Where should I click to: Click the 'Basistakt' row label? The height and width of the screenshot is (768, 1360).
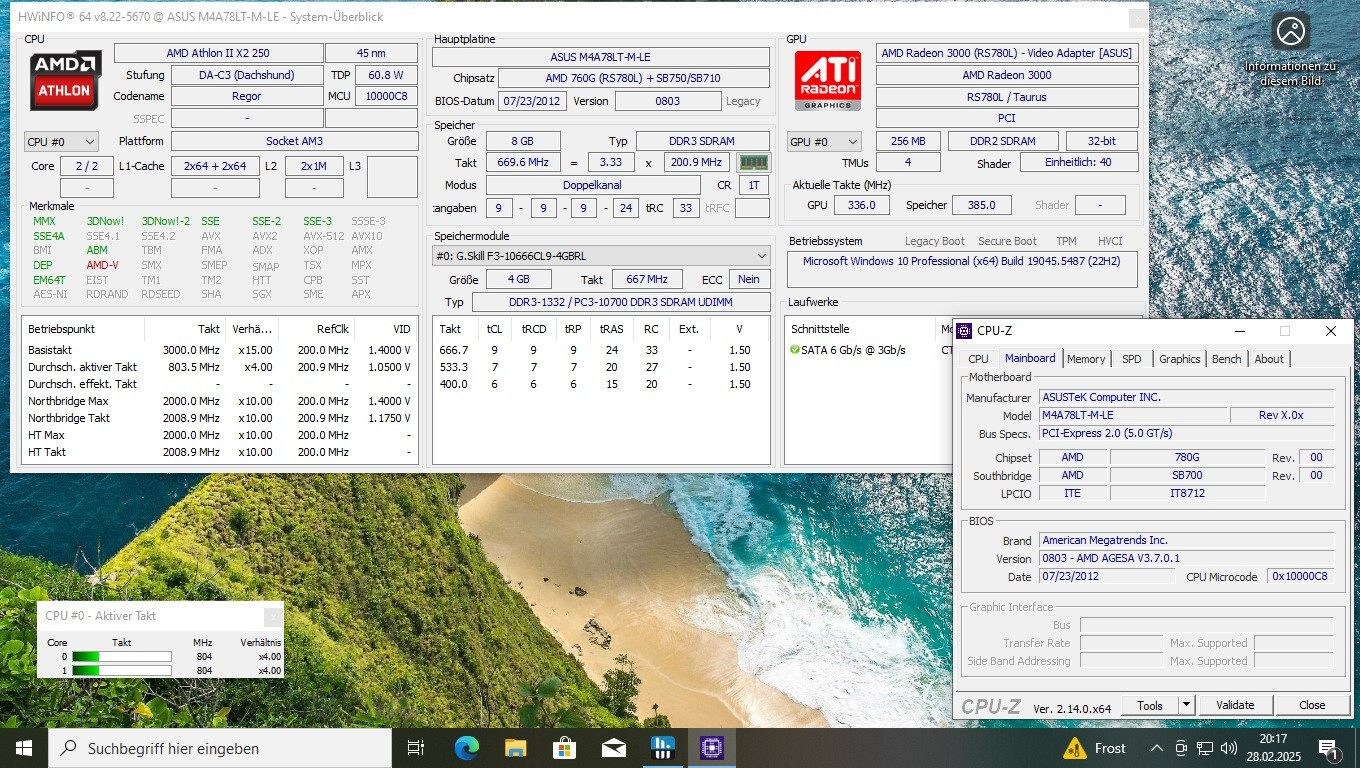pyautogui.click(x=50, y=350)
